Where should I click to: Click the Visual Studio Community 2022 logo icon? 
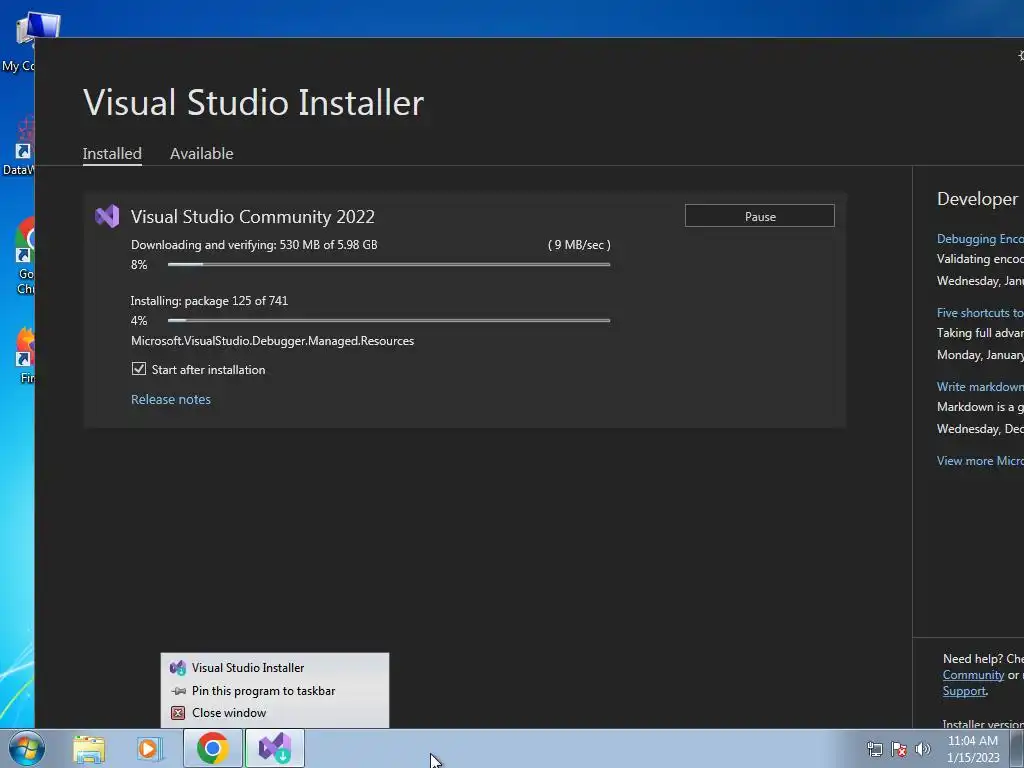[x=107, y=216]
